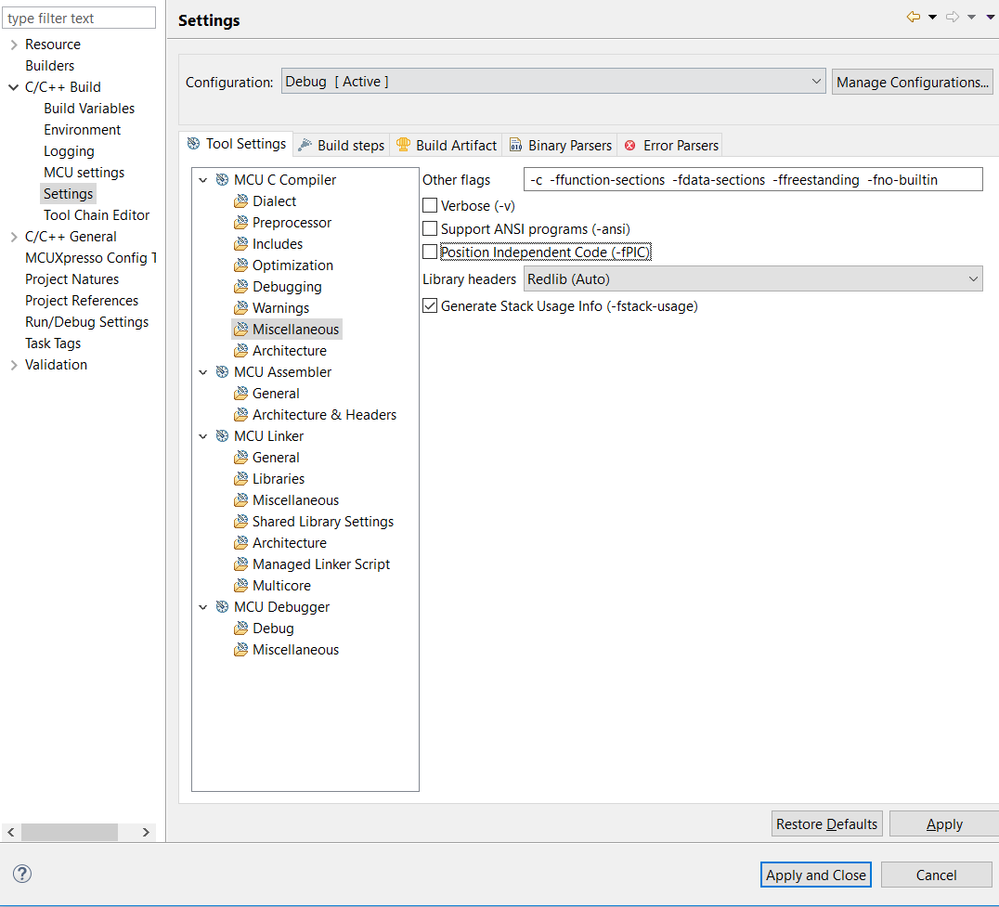Open Run/Debug Settings page
Viewport: 999px width, 907px height.
[x=87, y=322]
